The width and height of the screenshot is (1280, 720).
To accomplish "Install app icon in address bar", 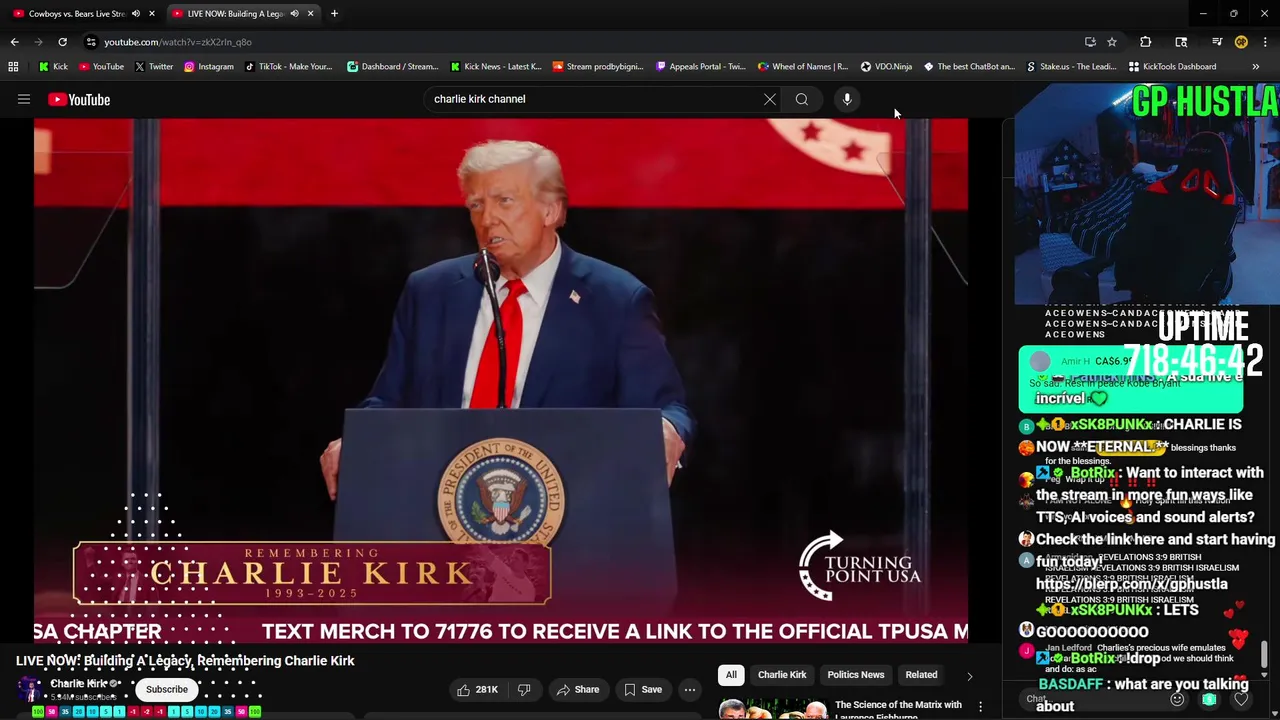I will 1090,42.
